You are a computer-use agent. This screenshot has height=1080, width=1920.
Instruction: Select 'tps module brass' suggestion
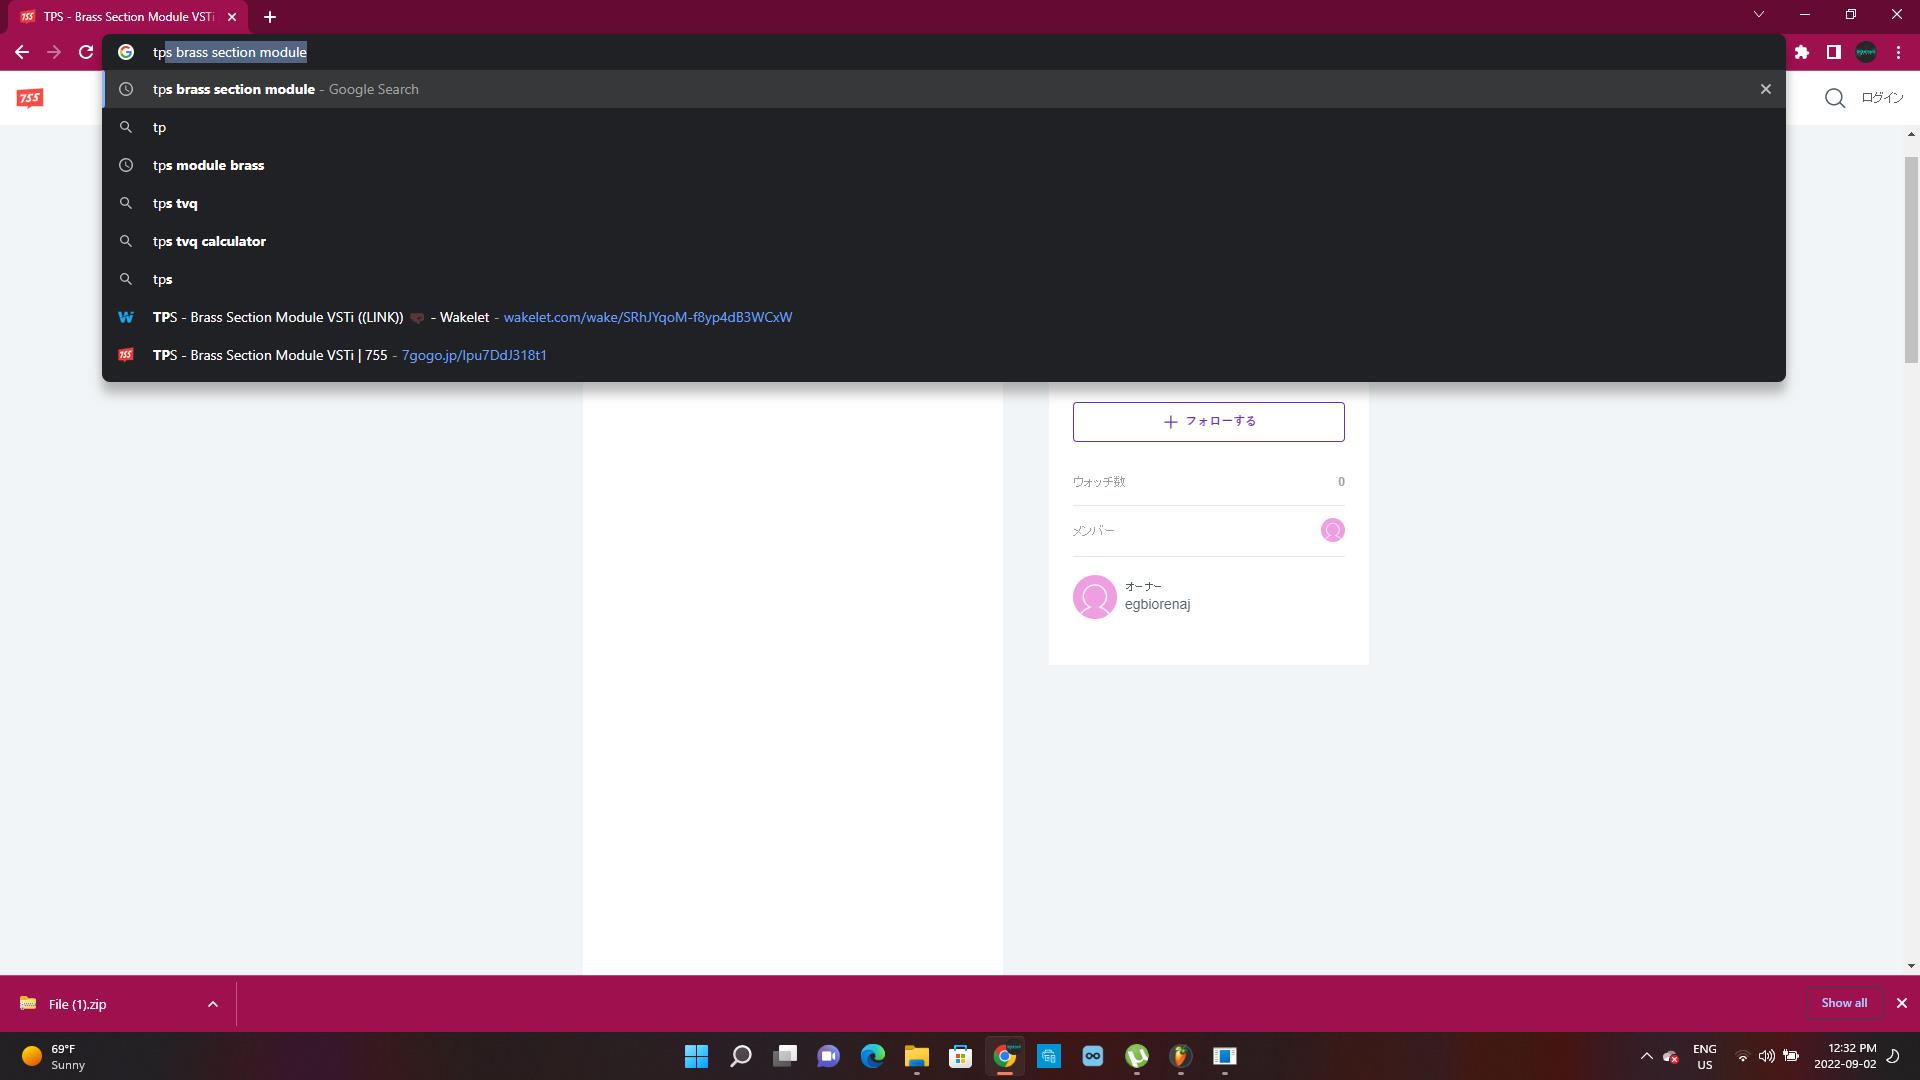click(208, 165)
